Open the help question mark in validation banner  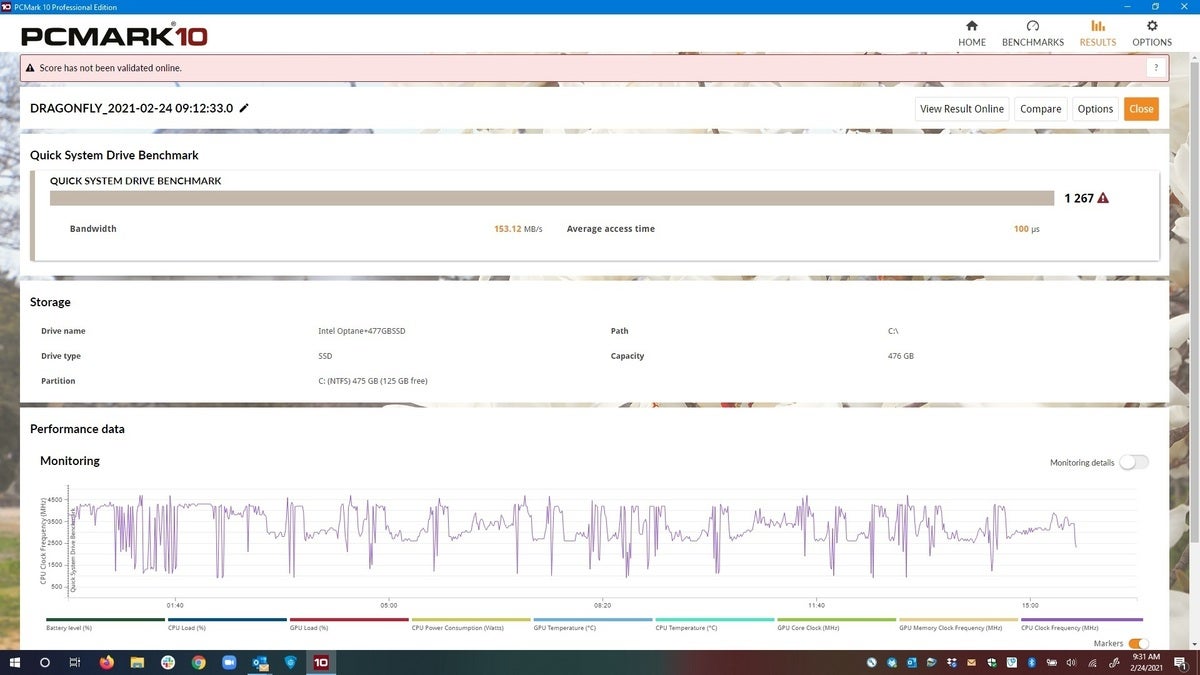pyautogui.click(x=1156, y=68)
